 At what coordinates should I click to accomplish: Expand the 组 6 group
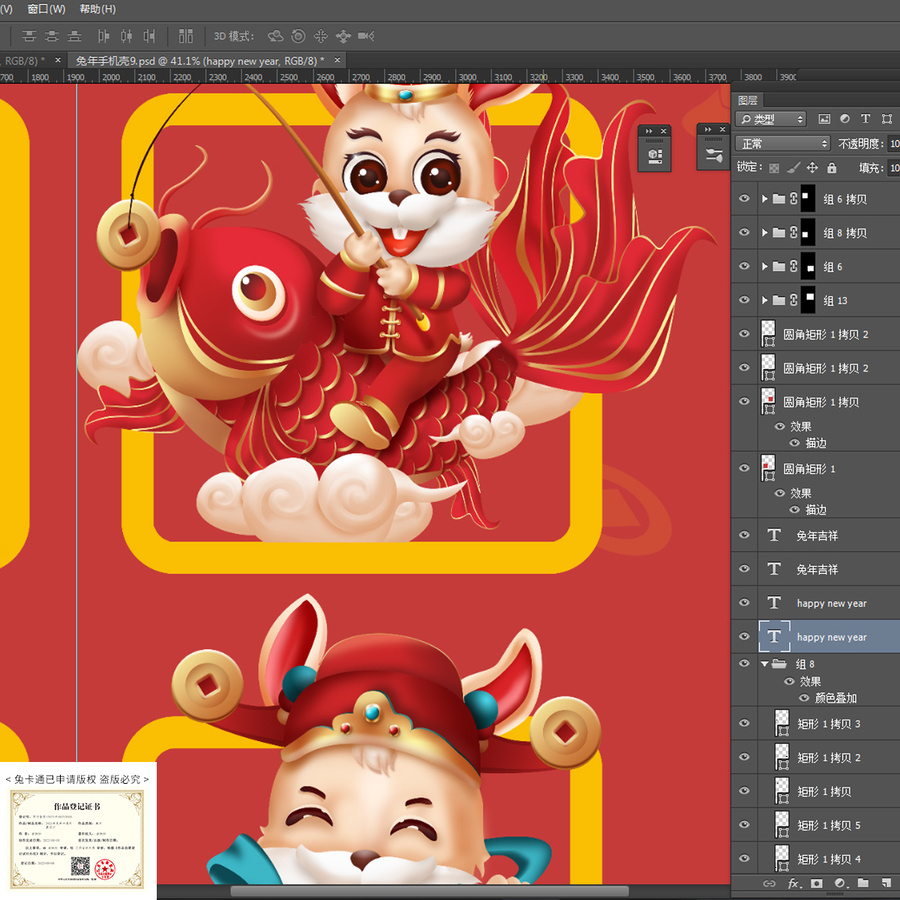765,266
